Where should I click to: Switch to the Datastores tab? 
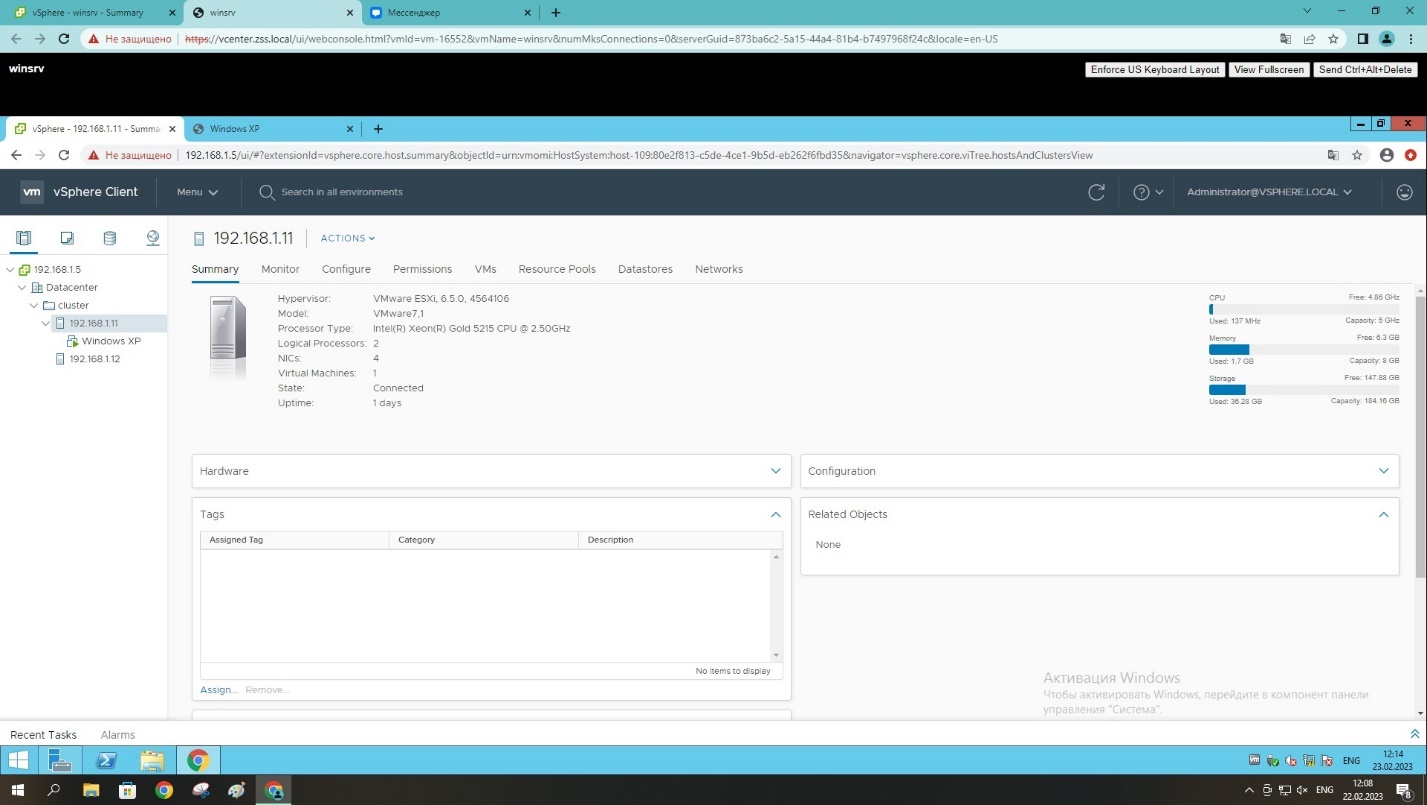pyautogui.click(x=645, y=269)
